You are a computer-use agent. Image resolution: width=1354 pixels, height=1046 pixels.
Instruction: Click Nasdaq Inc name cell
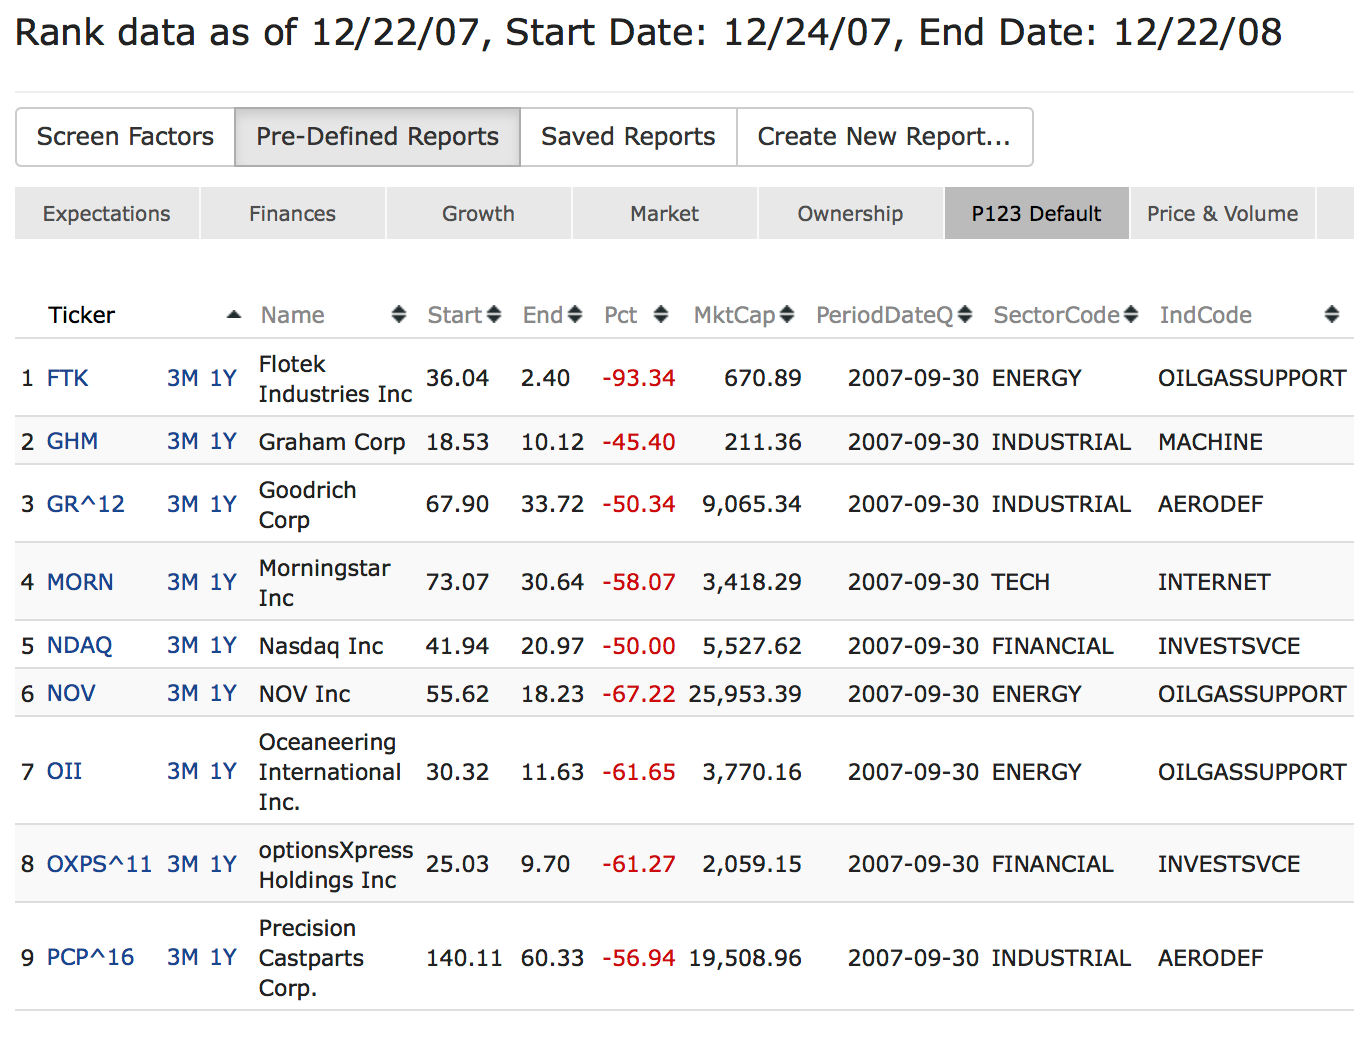(x=321, y=646)
